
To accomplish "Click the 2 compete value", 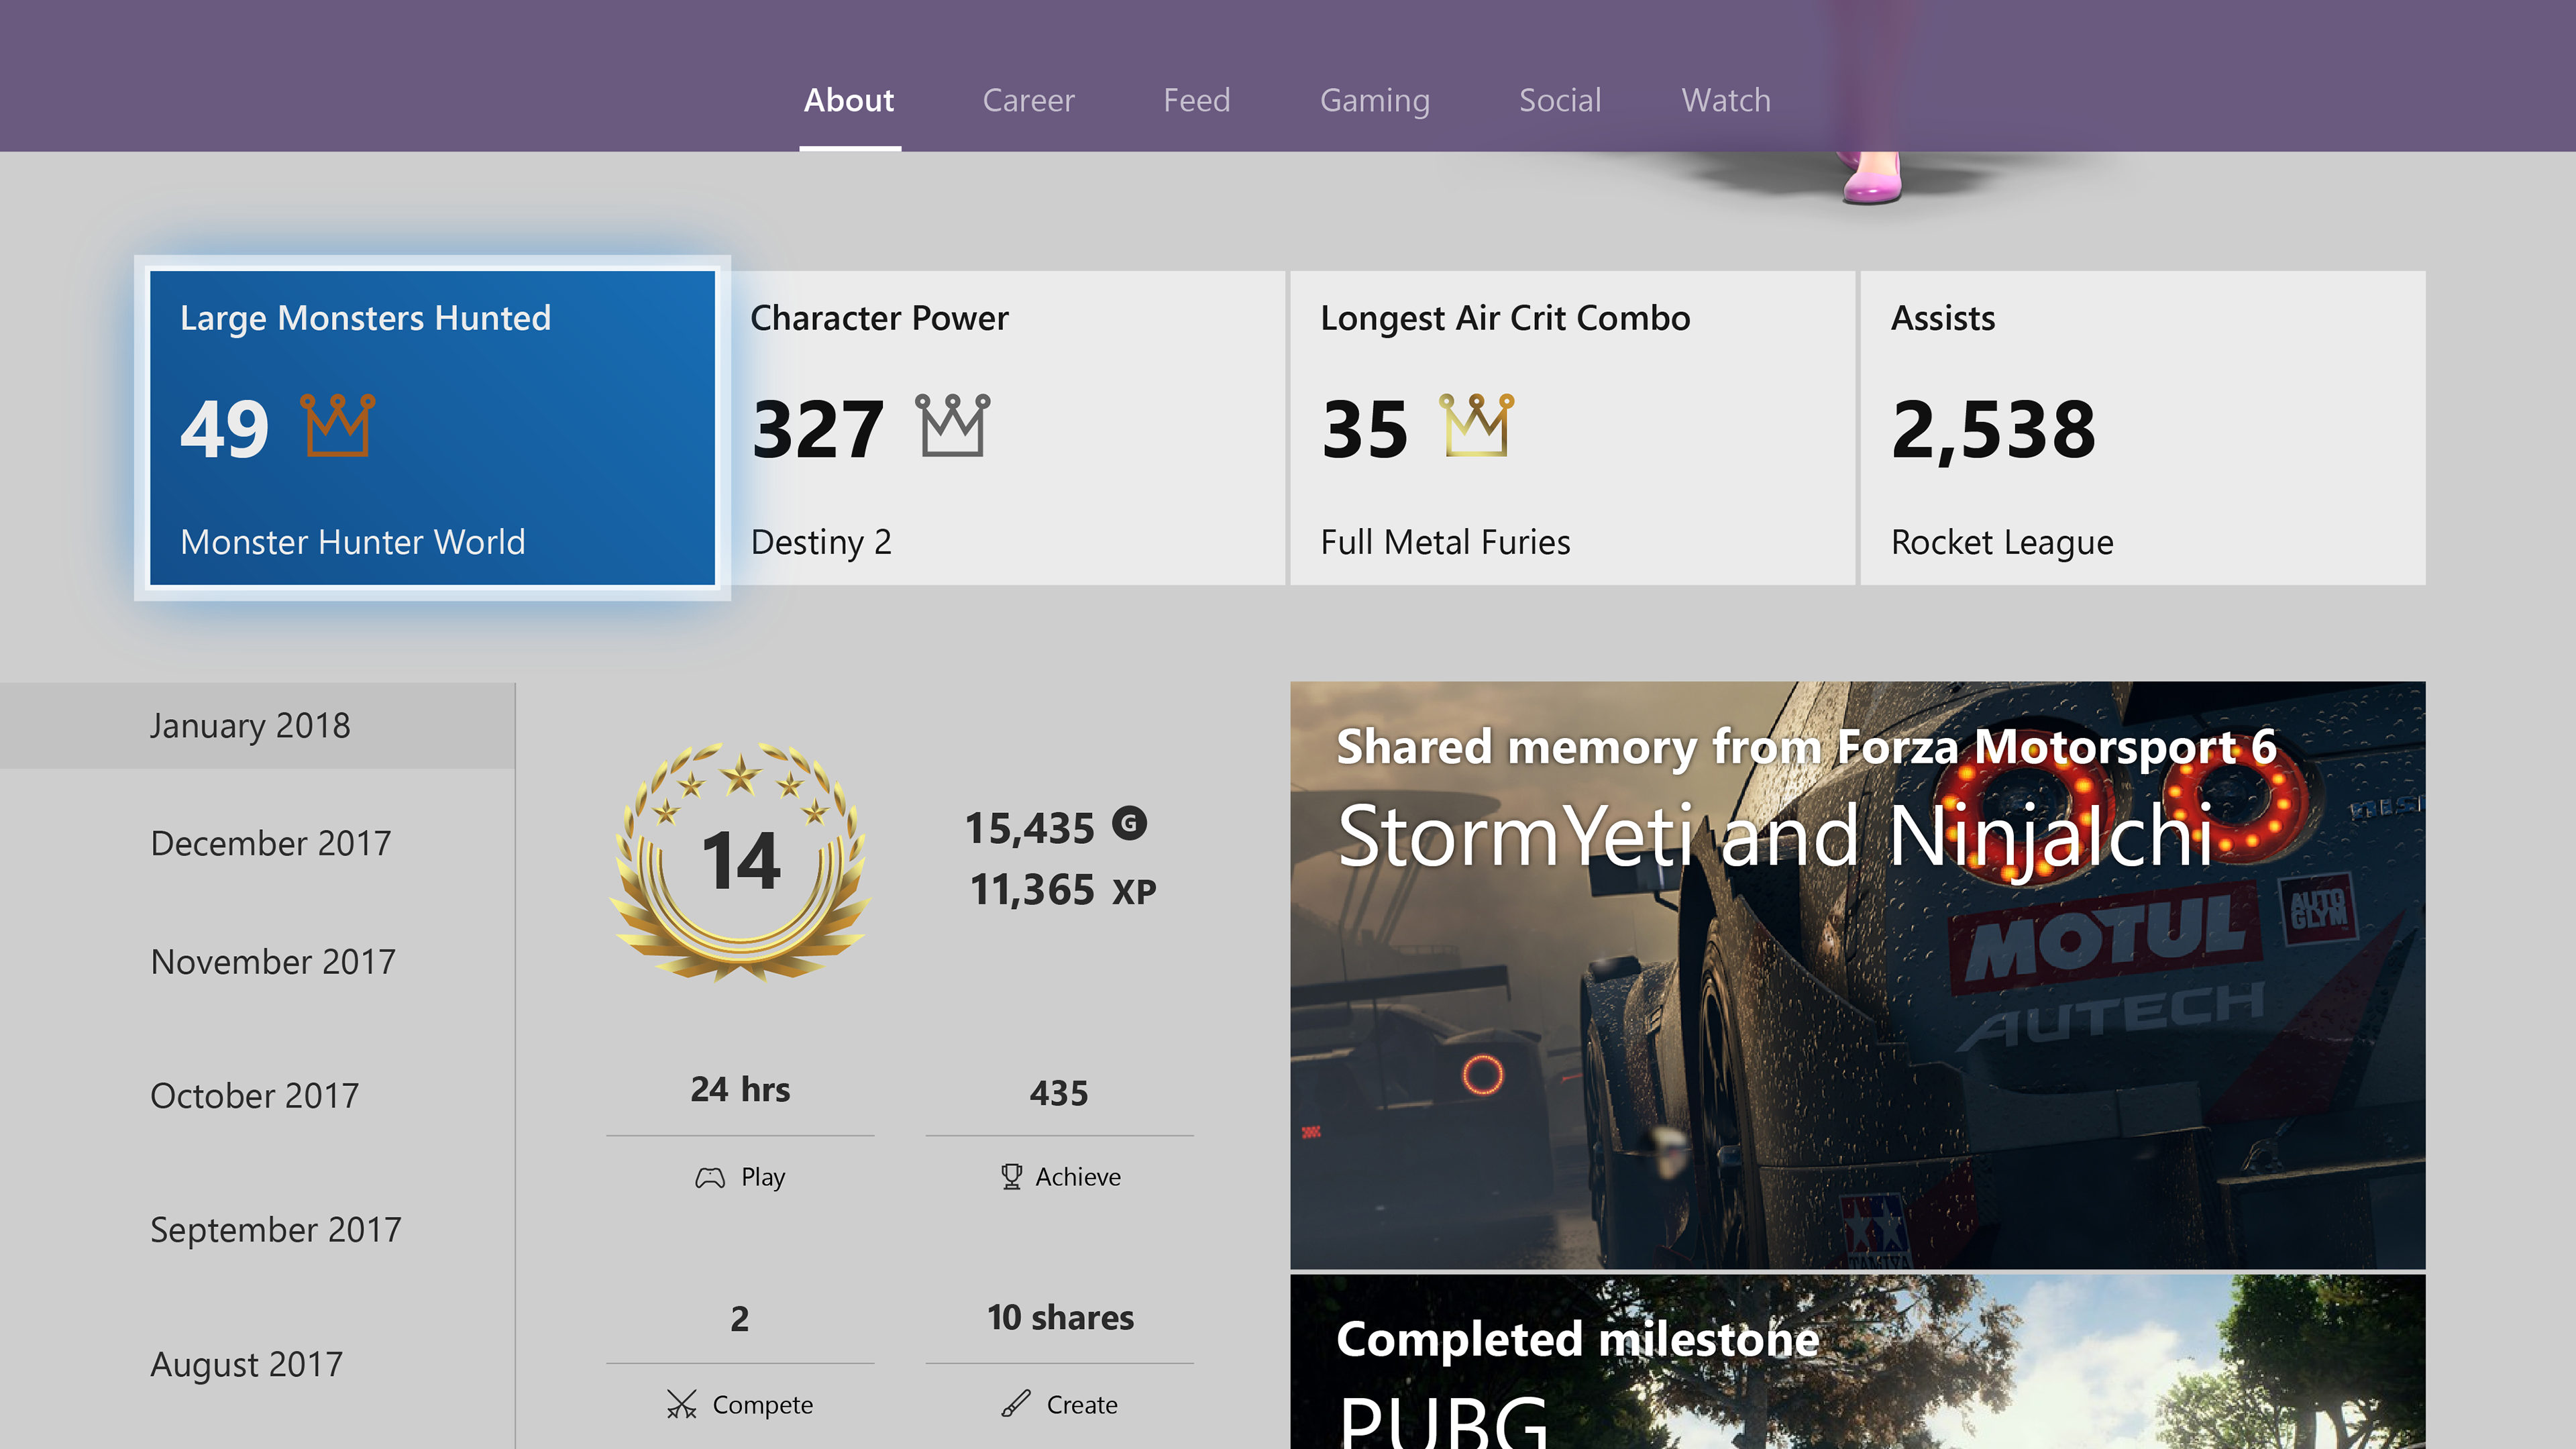I will coord(740,1319).
